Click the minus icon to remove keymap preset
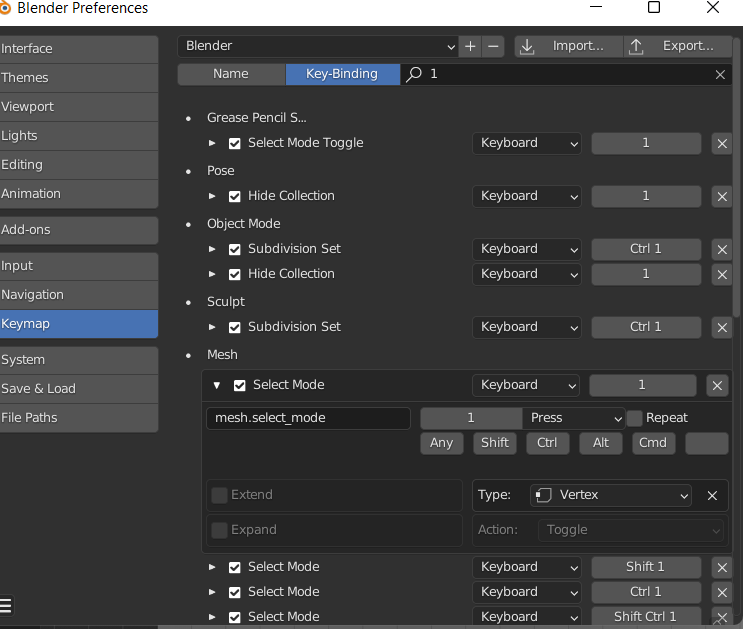This screenshot has width=743, height=629. (493, 46)
